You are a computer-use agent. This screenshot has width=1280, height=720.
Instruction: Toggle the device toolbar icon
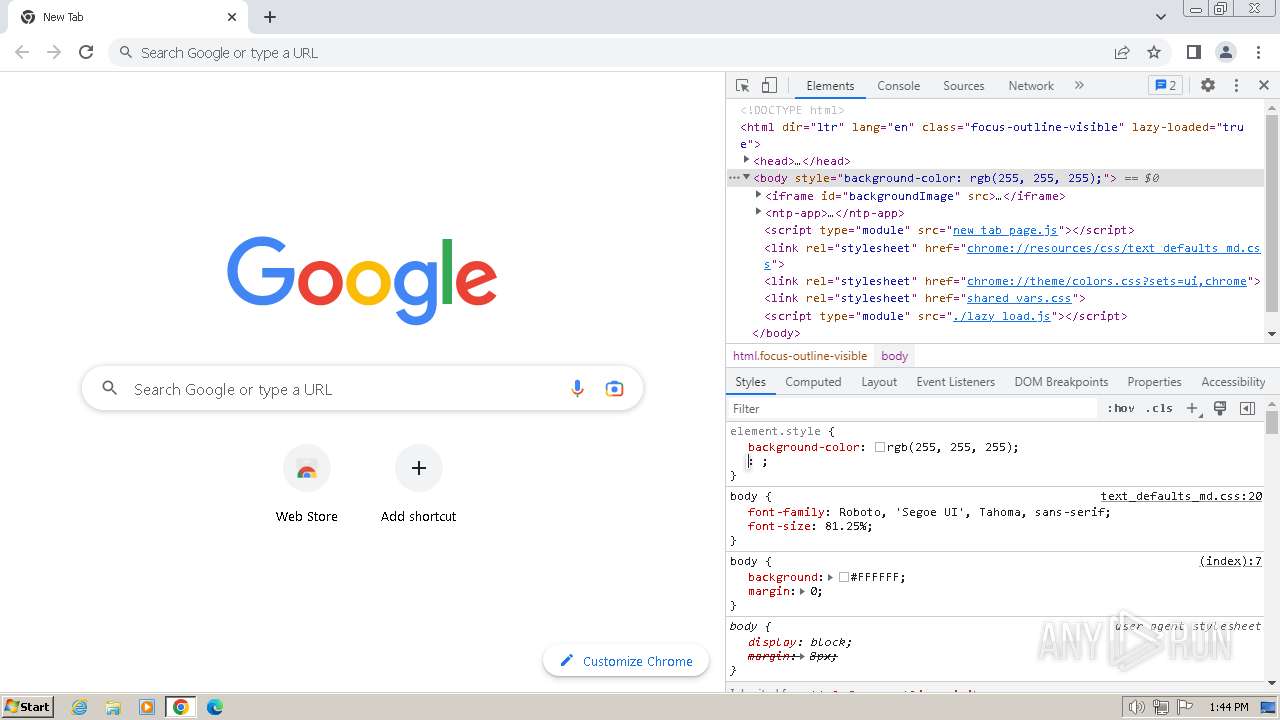[x=769, y=86]
